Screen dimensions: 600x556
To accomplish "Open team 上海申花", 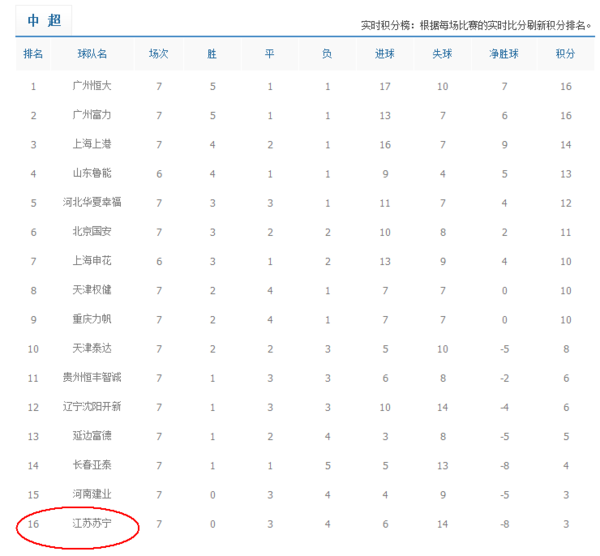I will [x=92, y=261].
